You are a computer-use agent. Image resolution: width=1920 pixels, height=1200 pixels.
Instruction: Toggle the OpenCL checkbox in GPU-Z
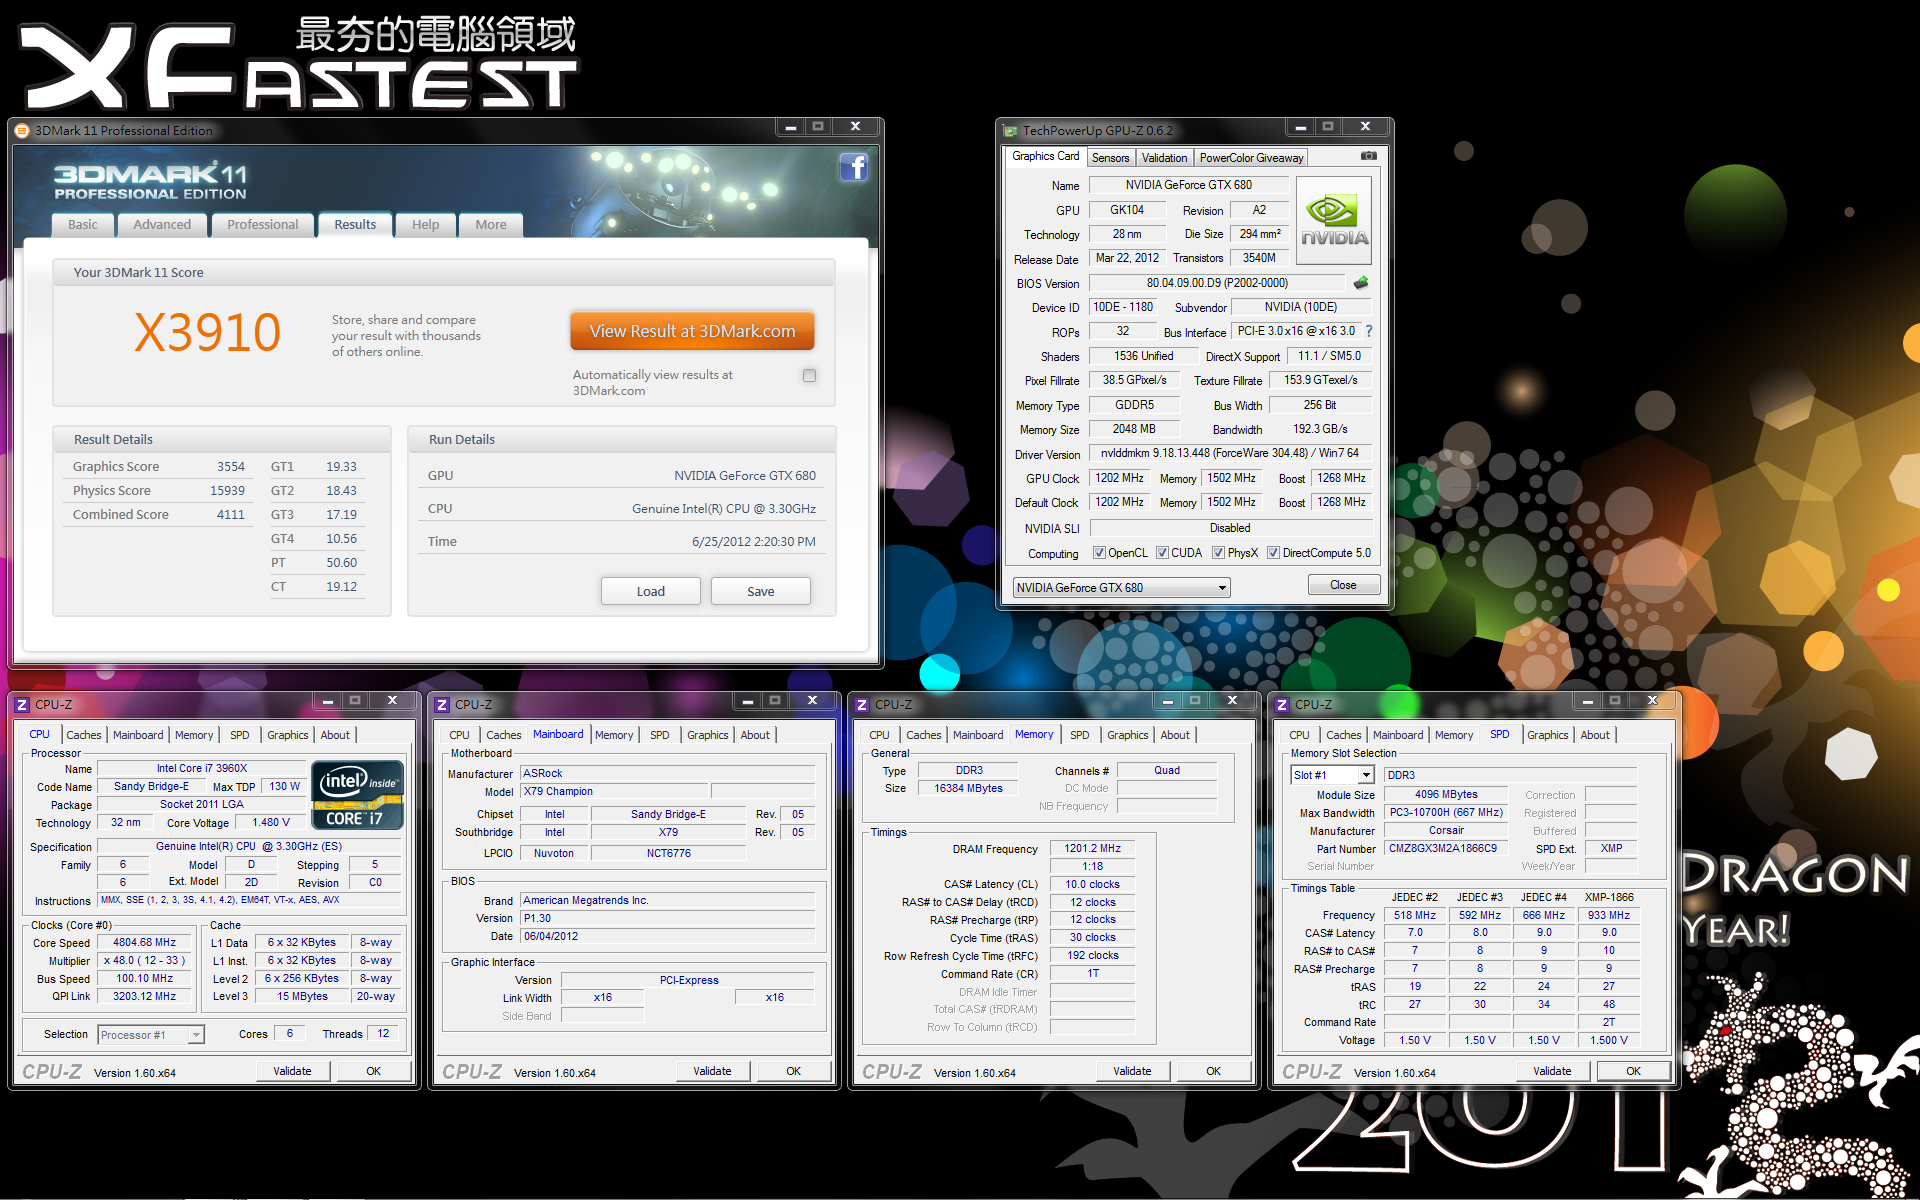pyautogui.click(x=1099, y=552)
